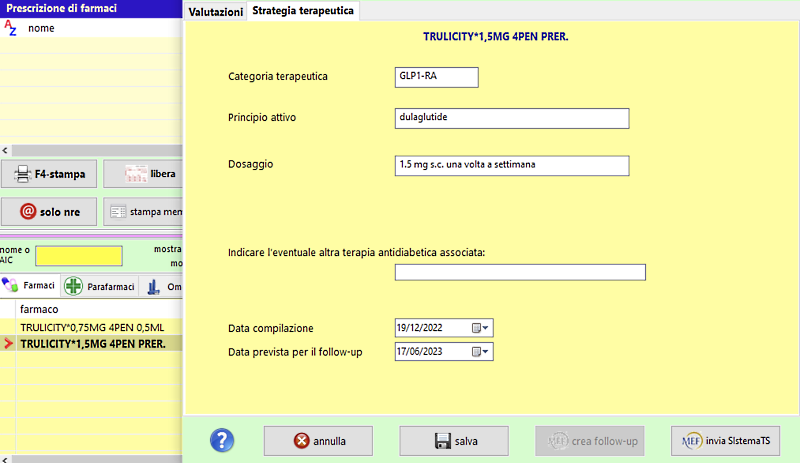This screenshot has width=800, height=463.
Task: Sort the list by the AZ icon
Action: [11, 28]
